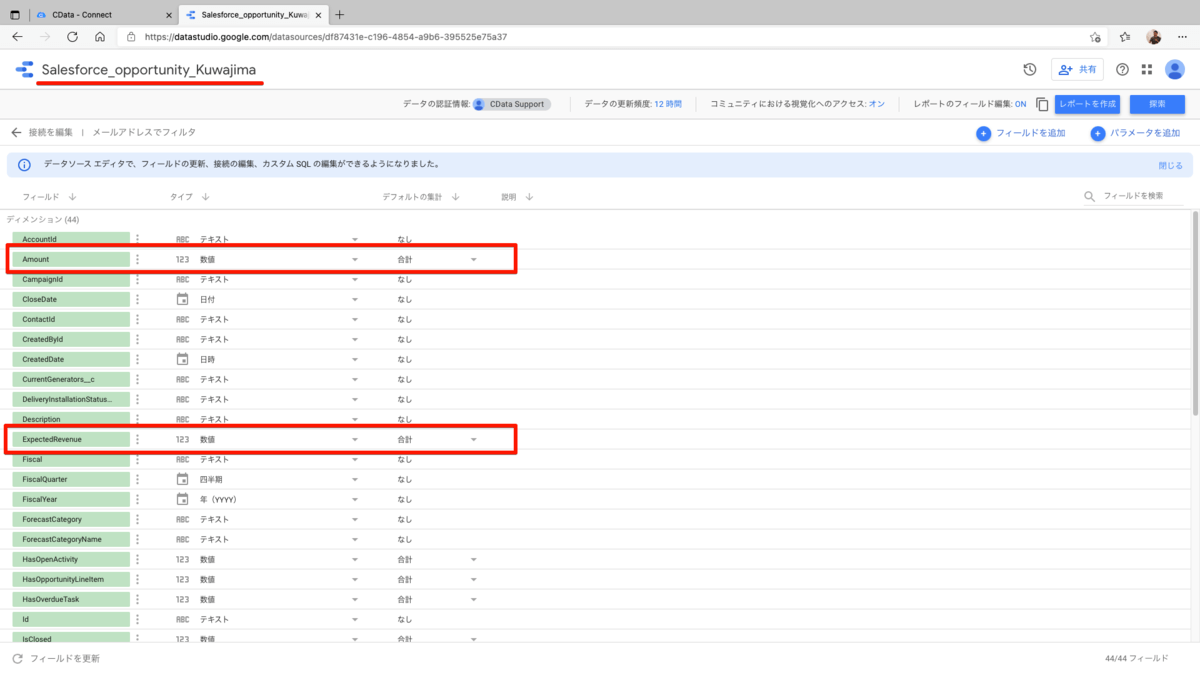Click 共有 share button
Image resolution: width=1200 pixels, height=675 pixels.
click(x=1077, y=70)
